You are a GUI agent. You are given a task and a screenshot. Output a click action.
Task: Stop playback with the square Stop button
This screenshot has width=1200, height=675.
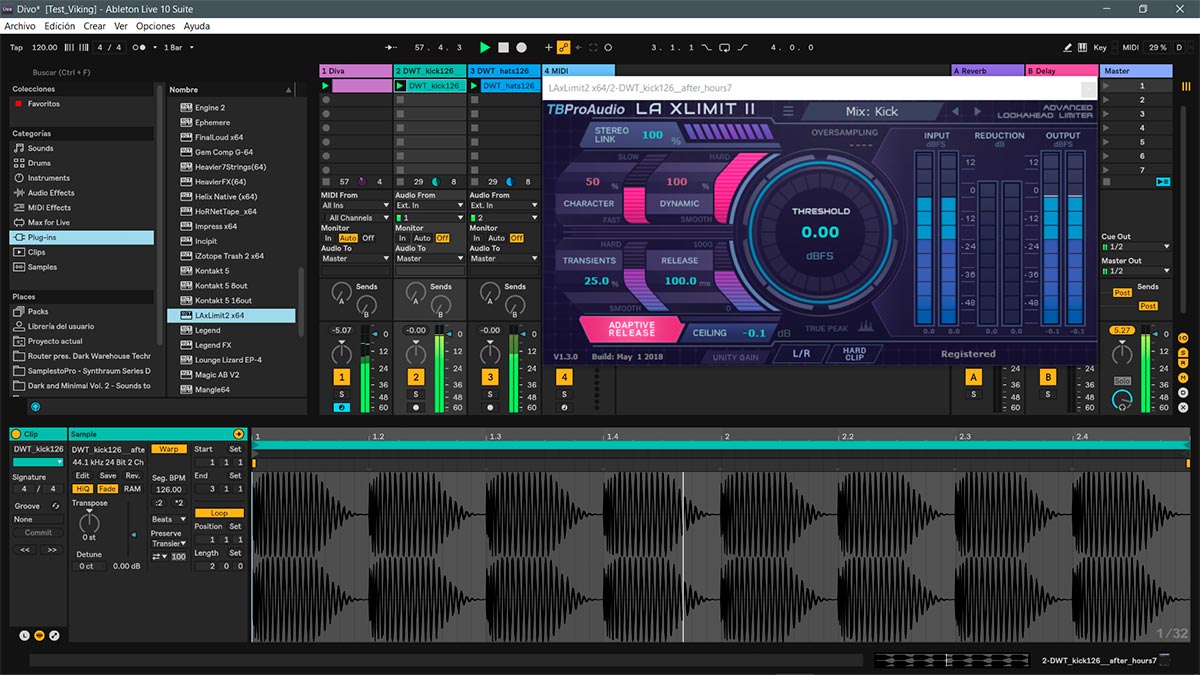coord(503,47)
